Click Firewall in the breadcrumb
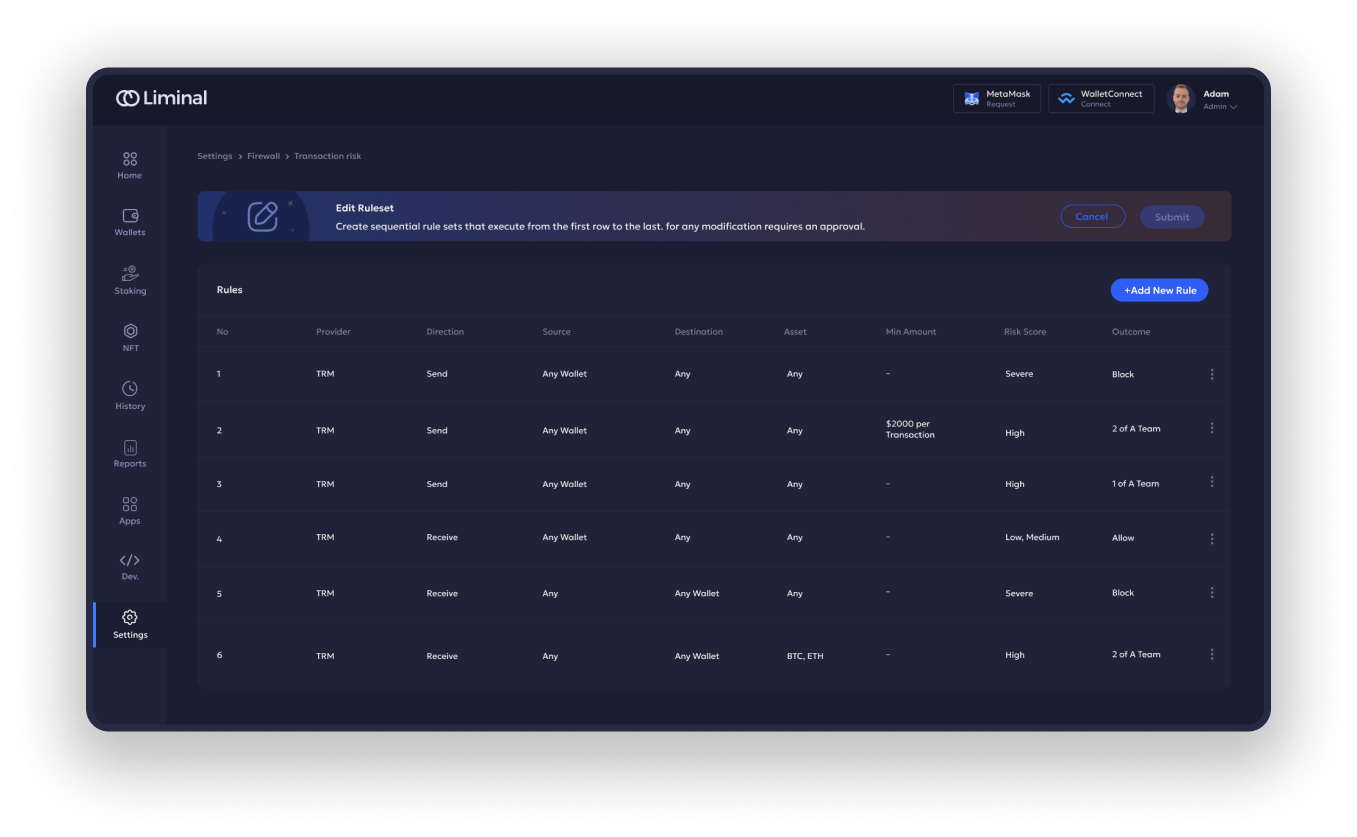This screenshot has height=837, width=1357. pyautogui.click(x=264, y=156)
